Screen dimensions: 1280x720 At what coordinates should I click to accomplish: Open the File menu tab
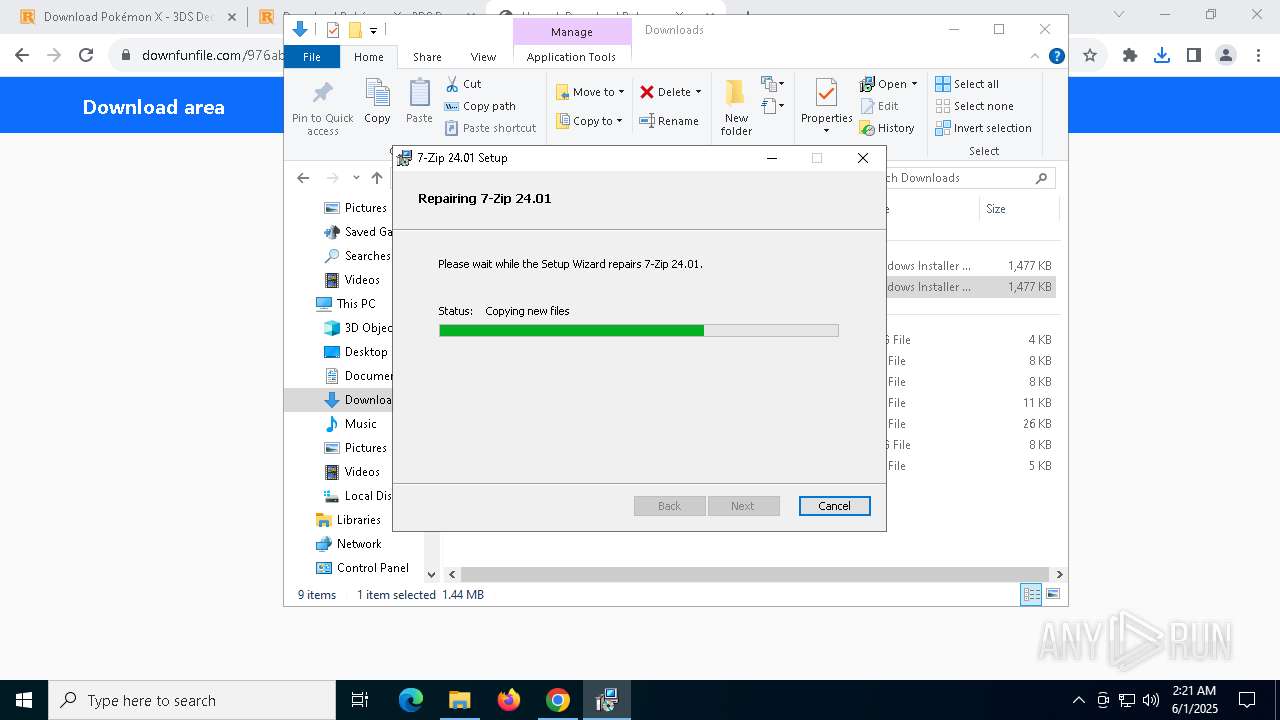pyautogui.click(x=312, y=57)
